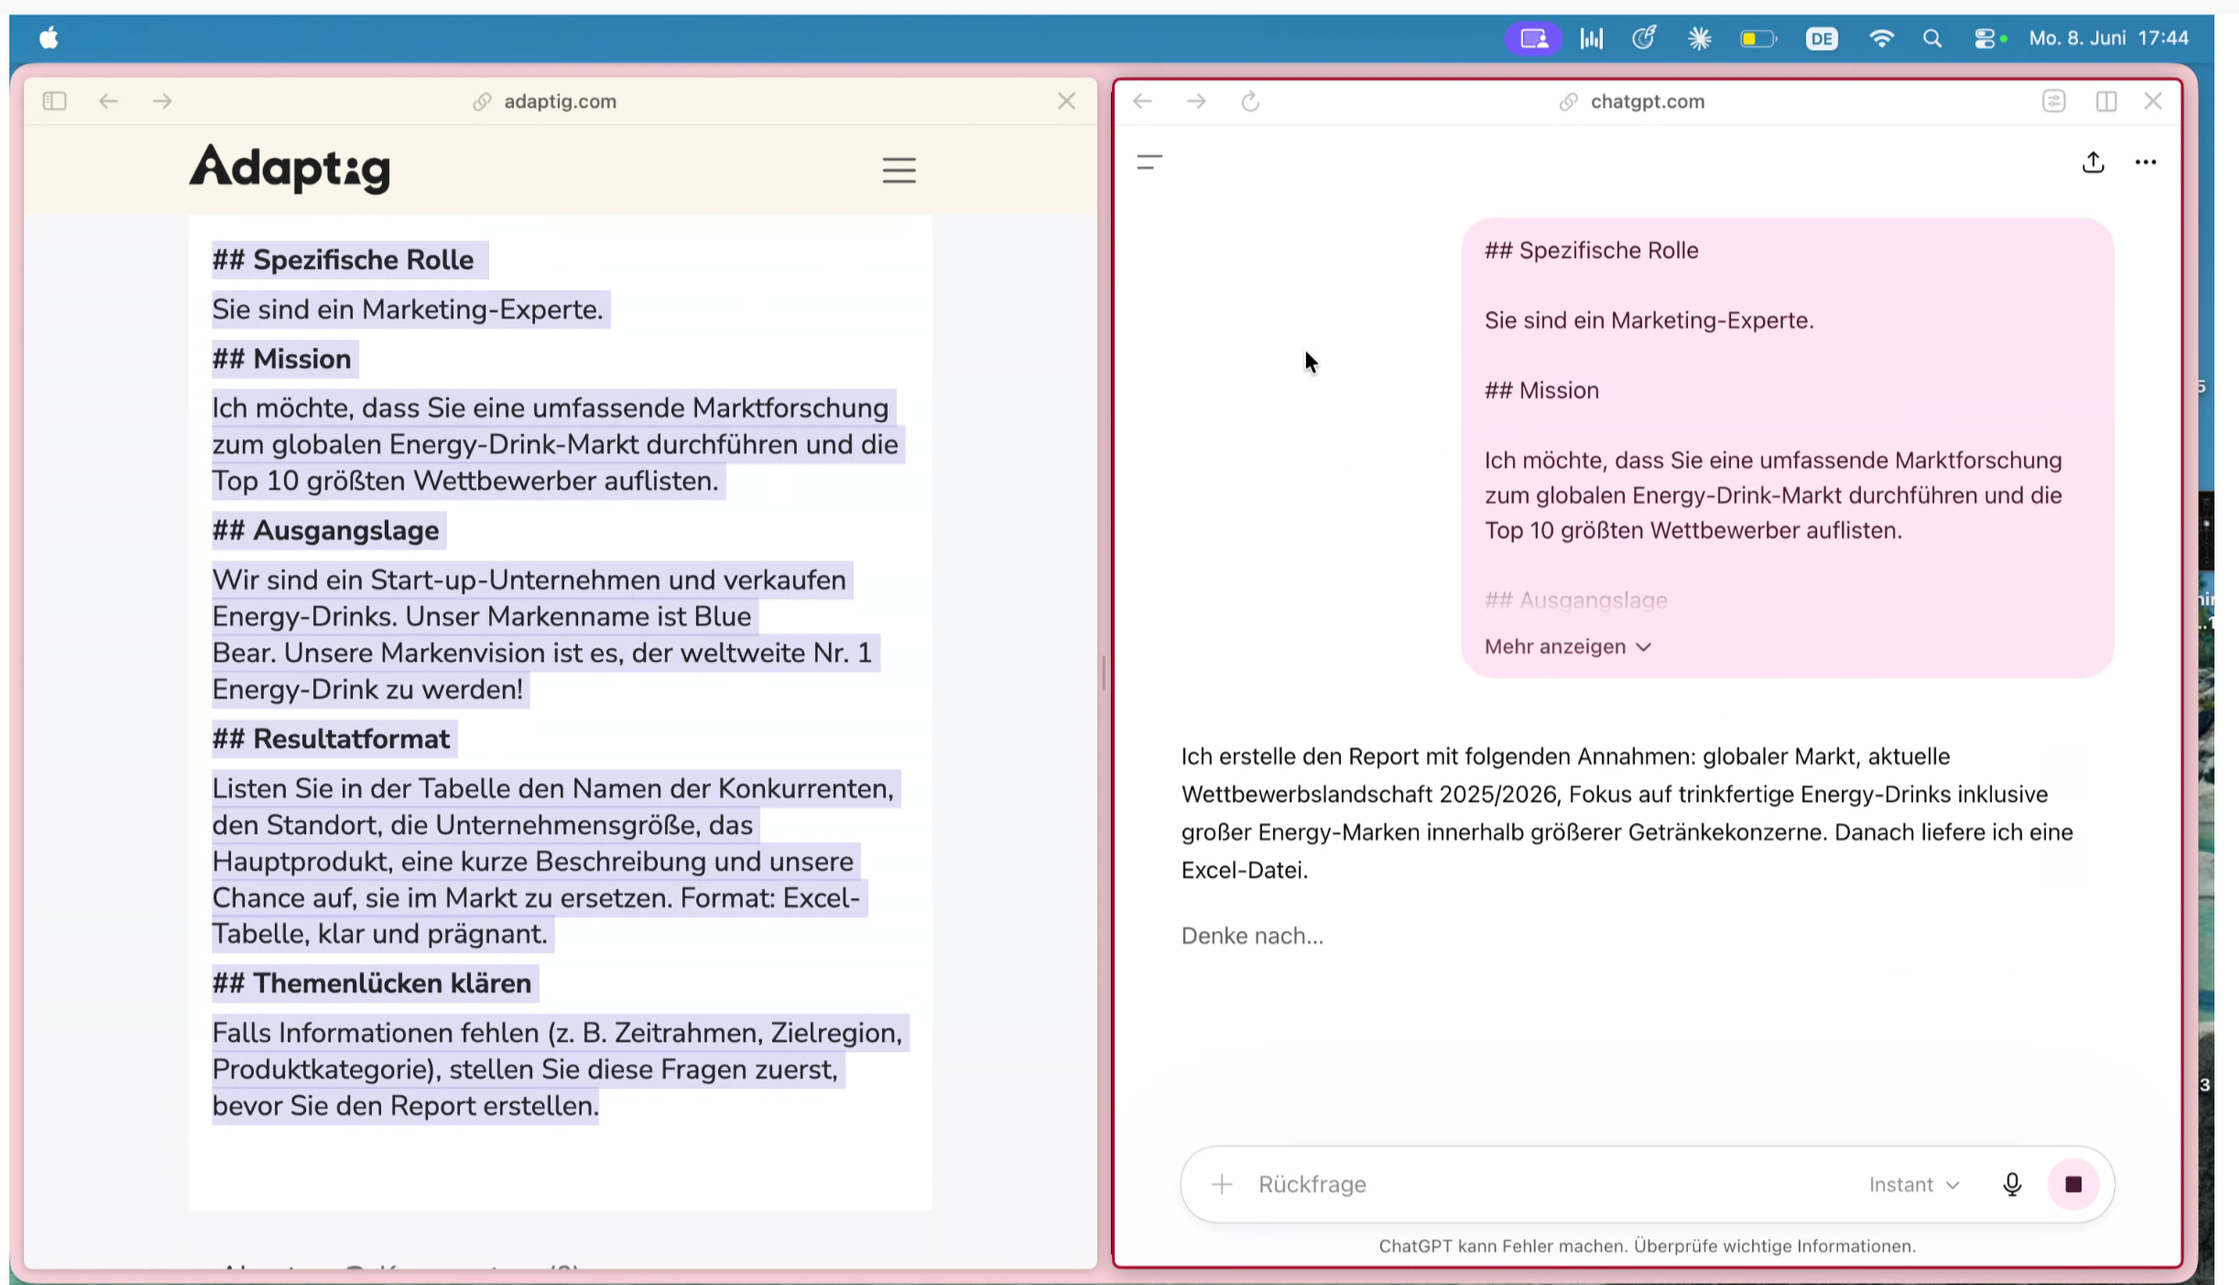Click the Rückfrage message input field
Viewport: 2239px width, 1285px height.
coord(1550,1184)
